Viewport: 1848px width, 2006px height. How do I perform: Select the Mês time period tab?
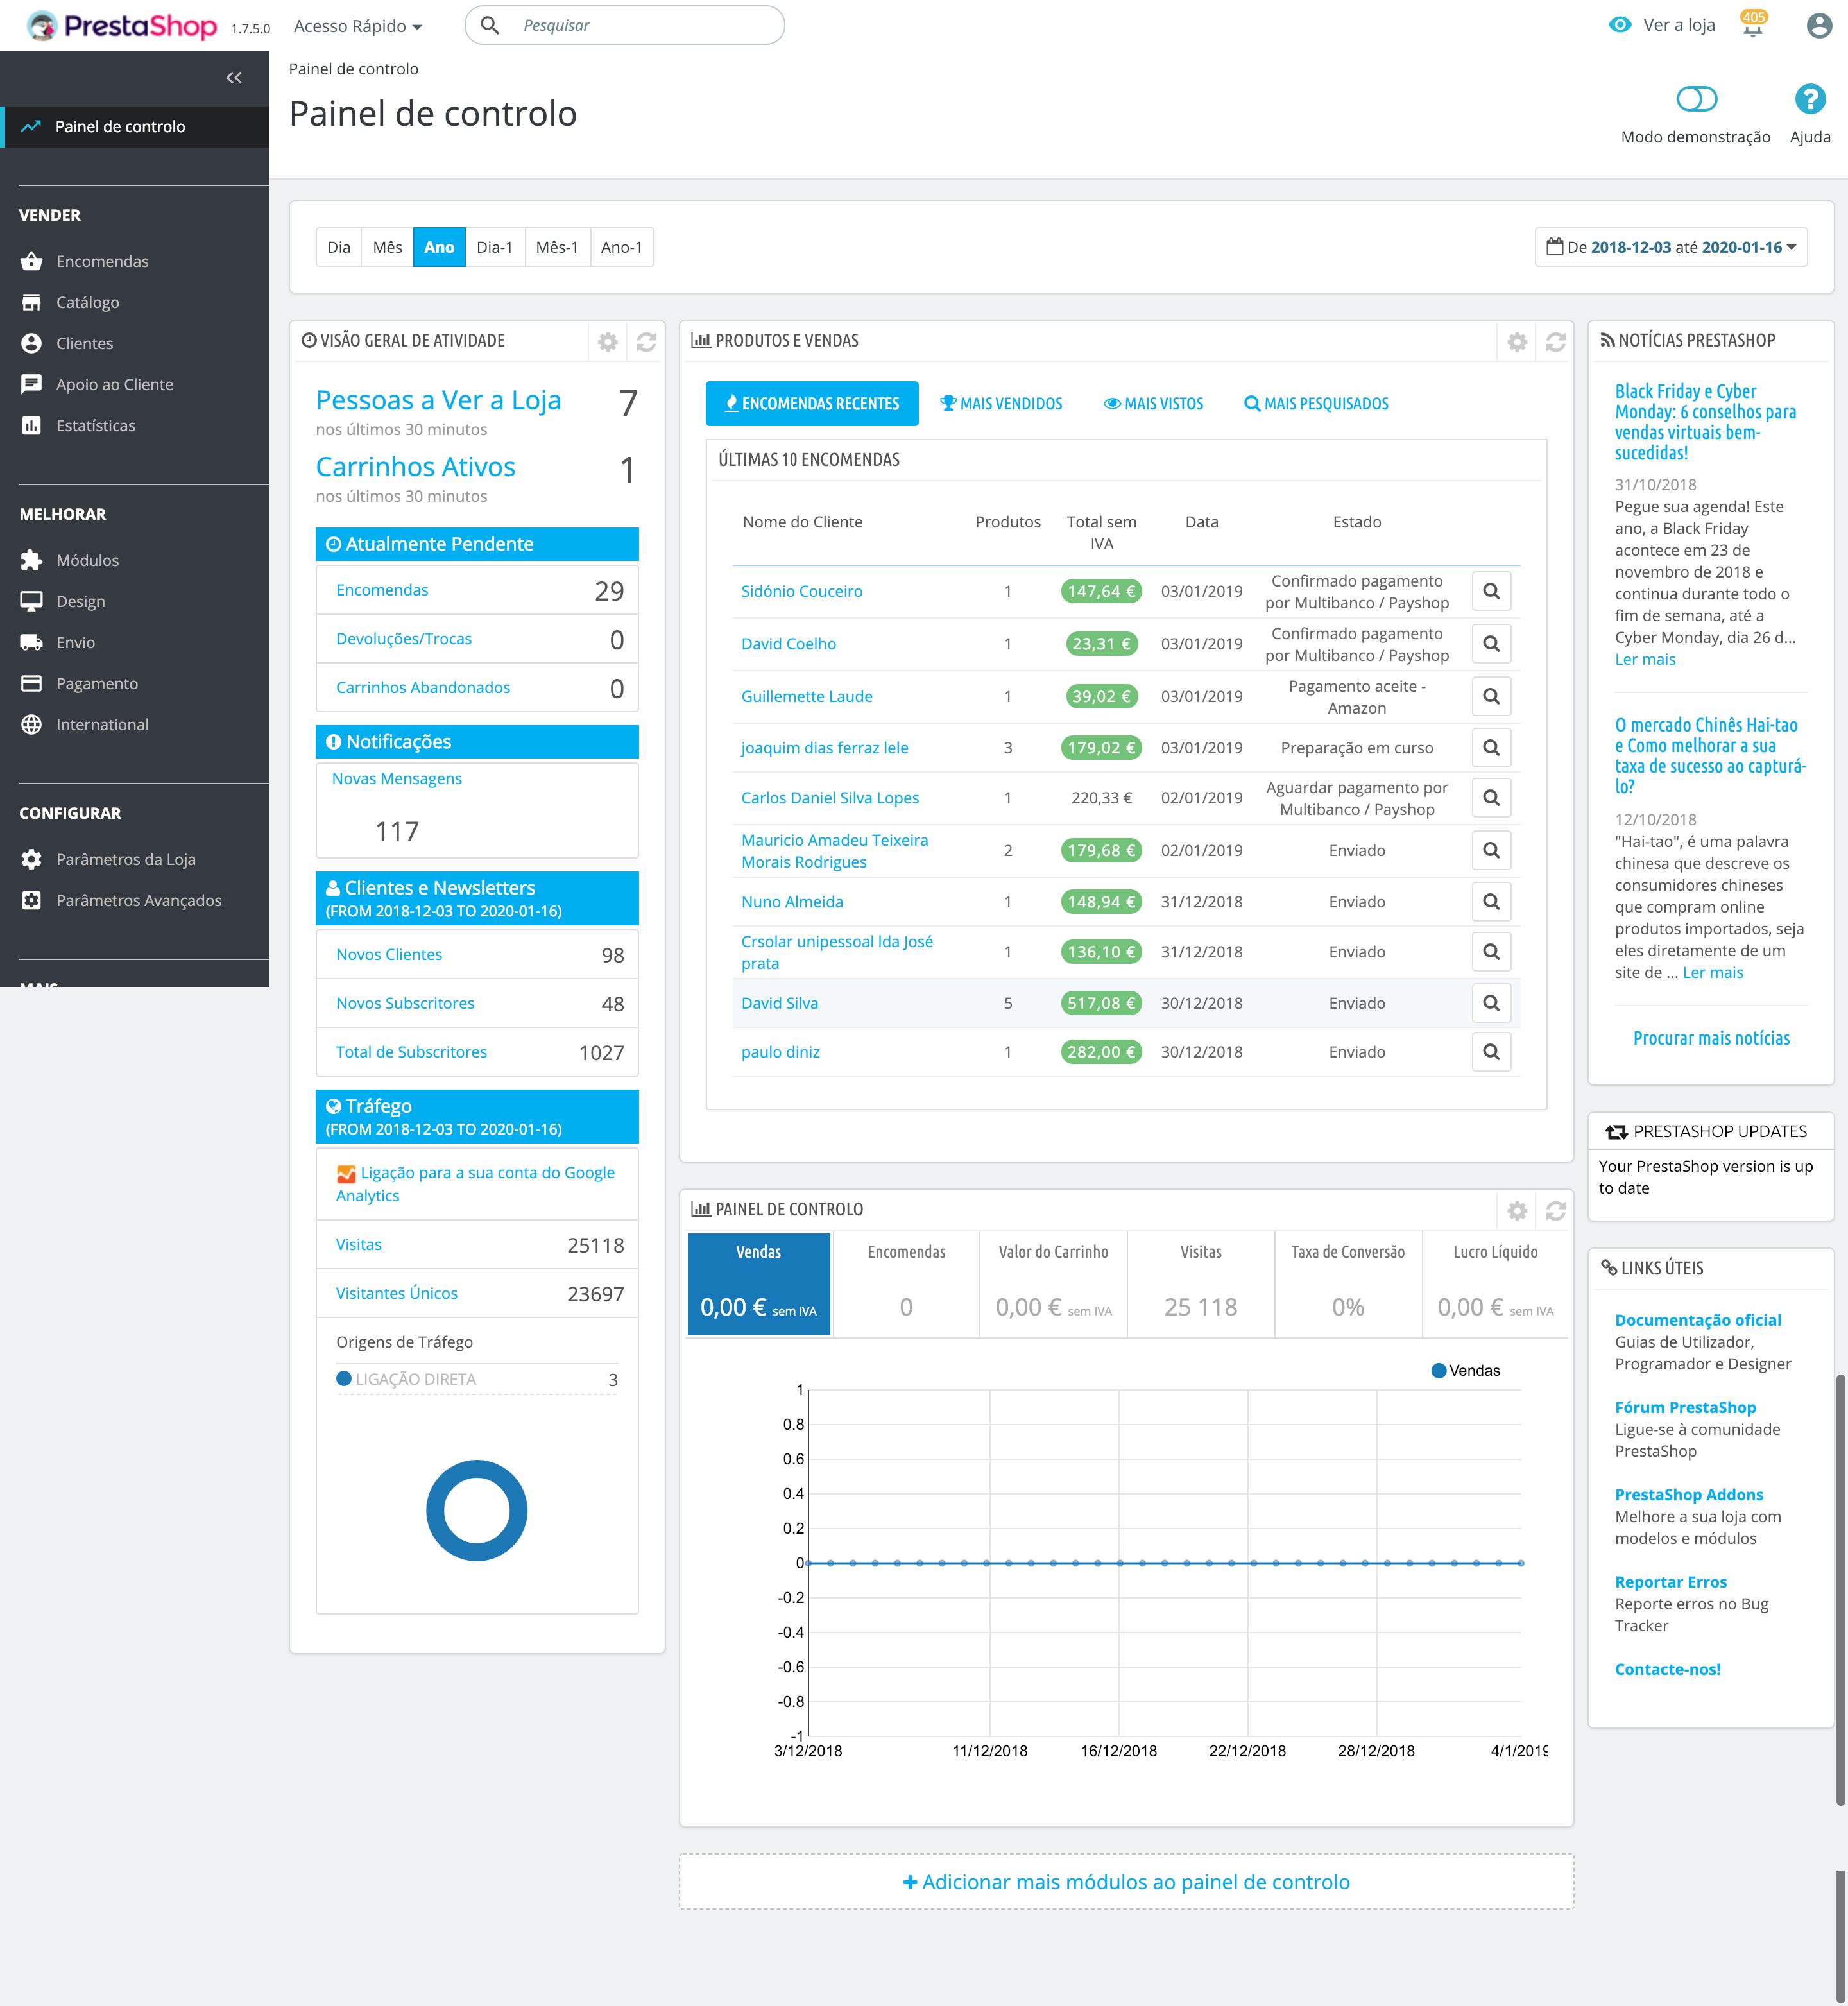point(387,247)
